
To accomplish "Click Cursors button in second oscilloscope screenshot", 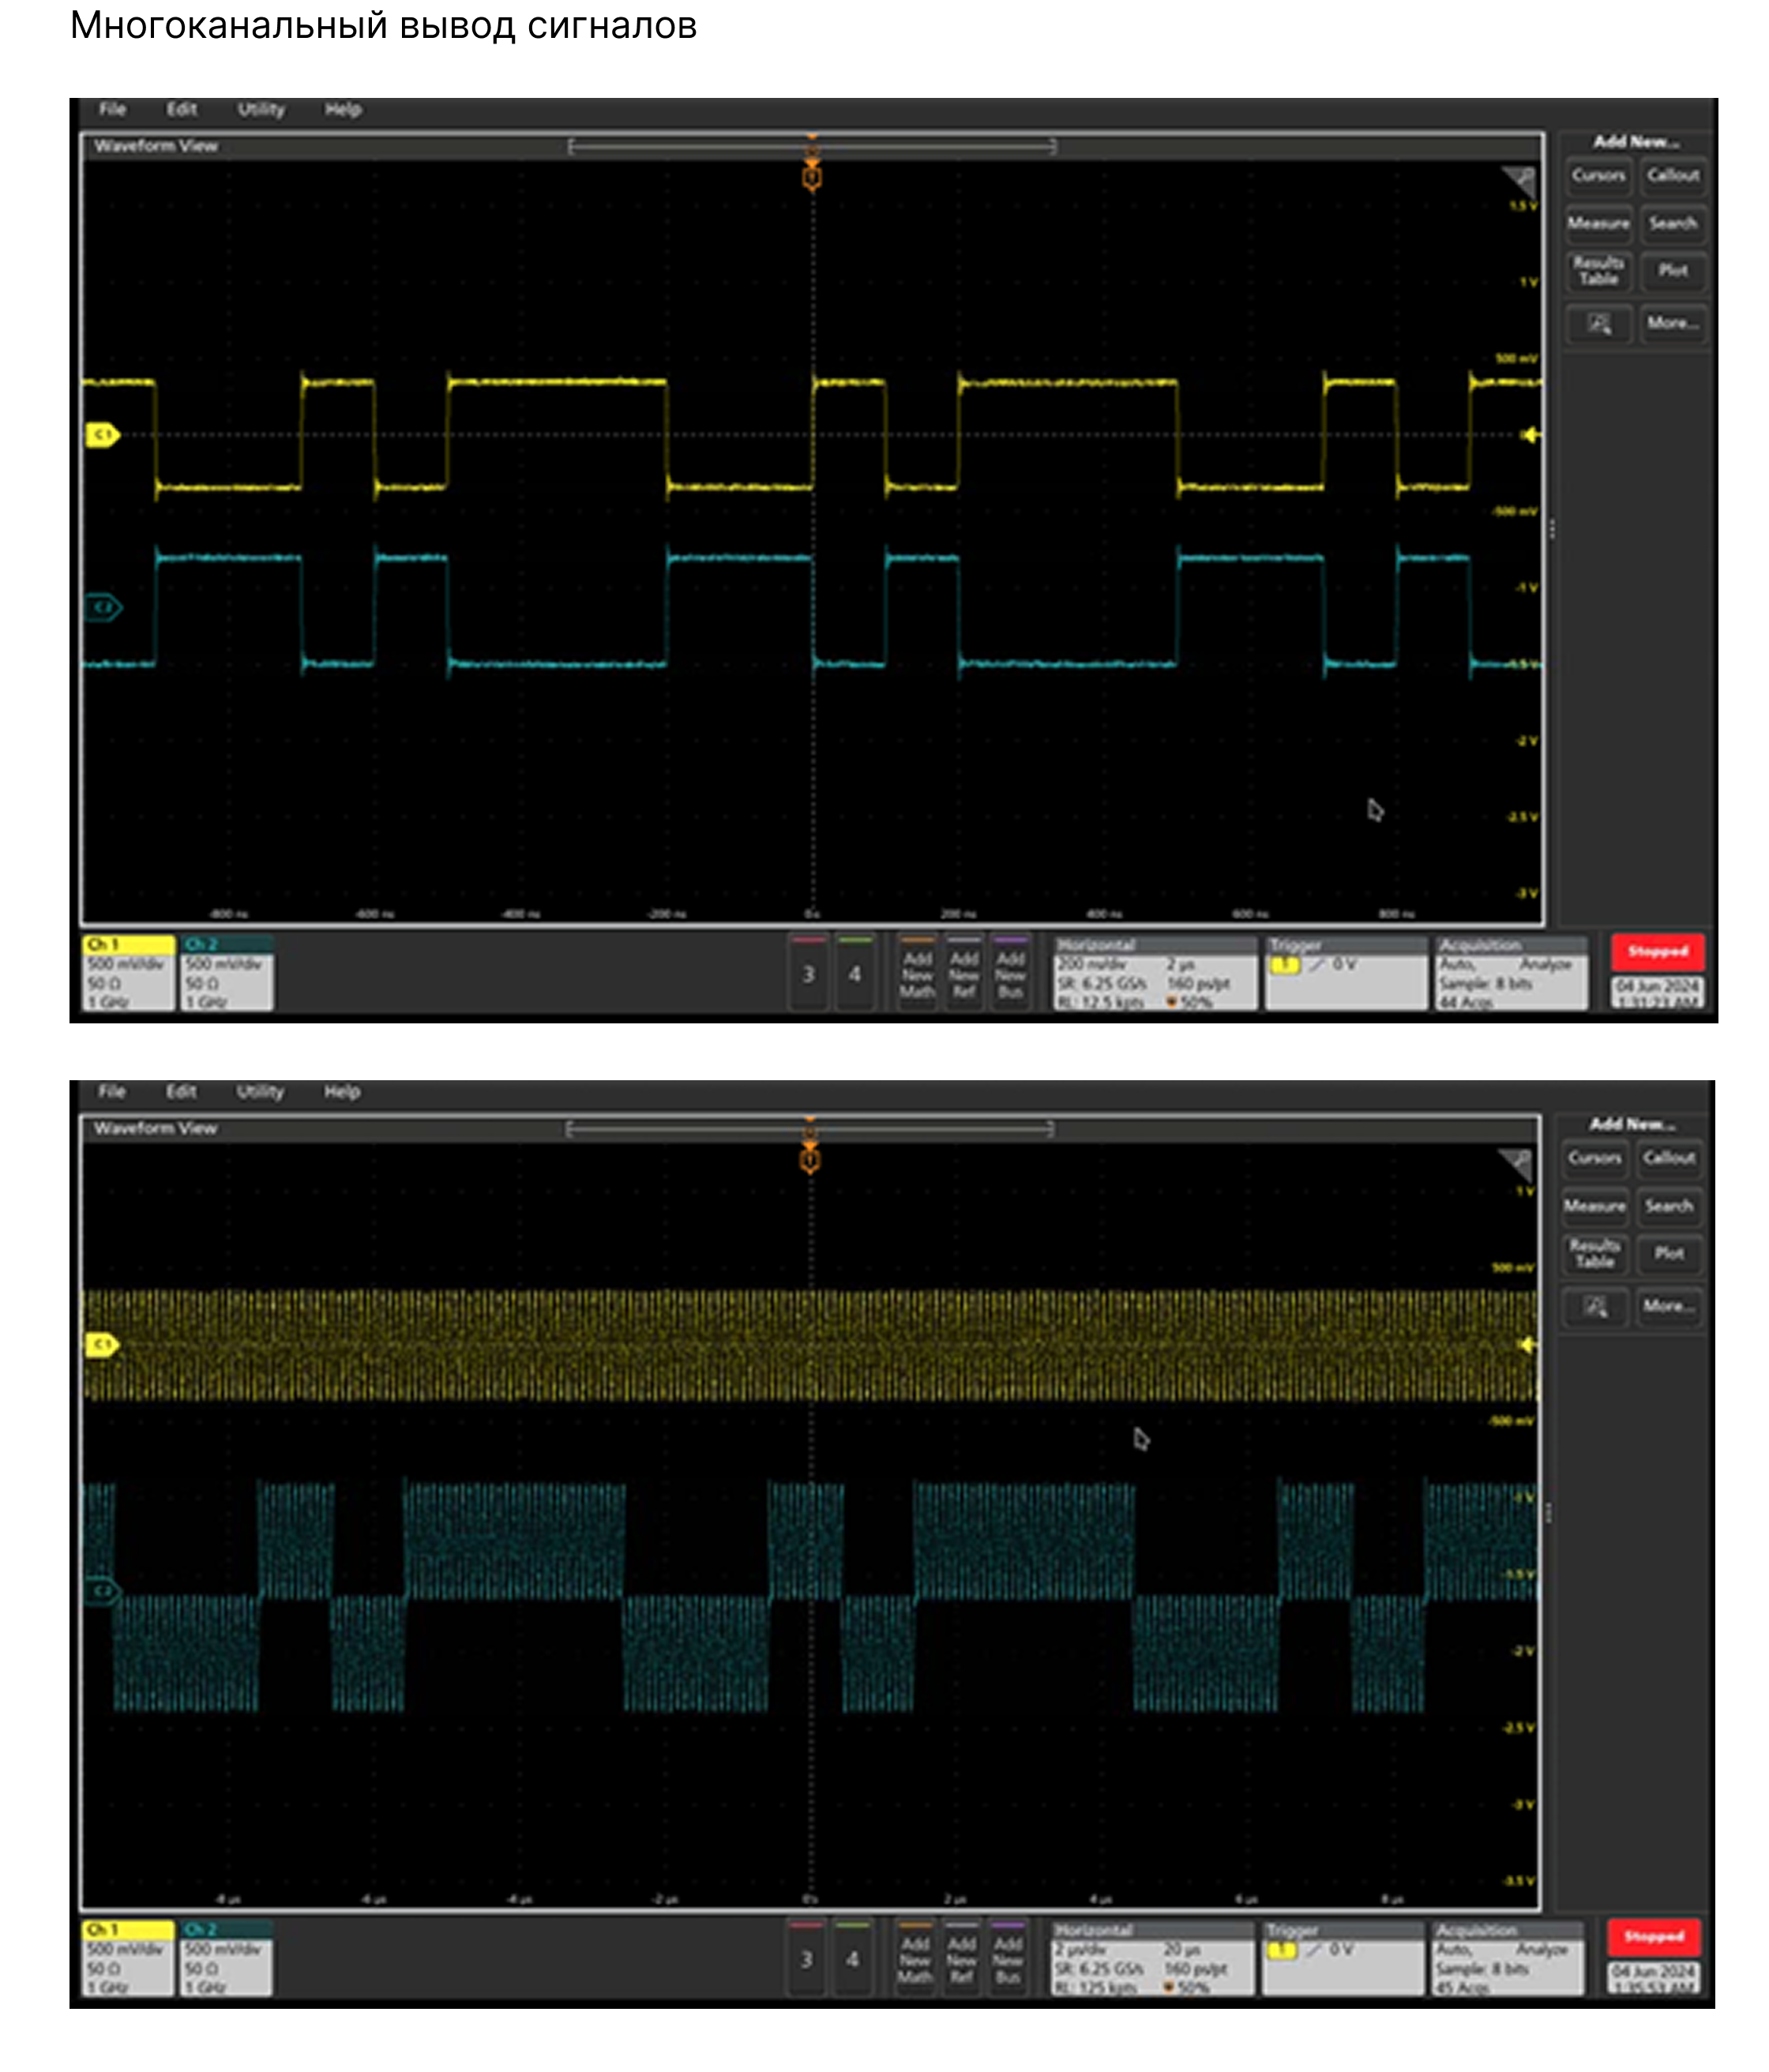I will [1594, 1158].
